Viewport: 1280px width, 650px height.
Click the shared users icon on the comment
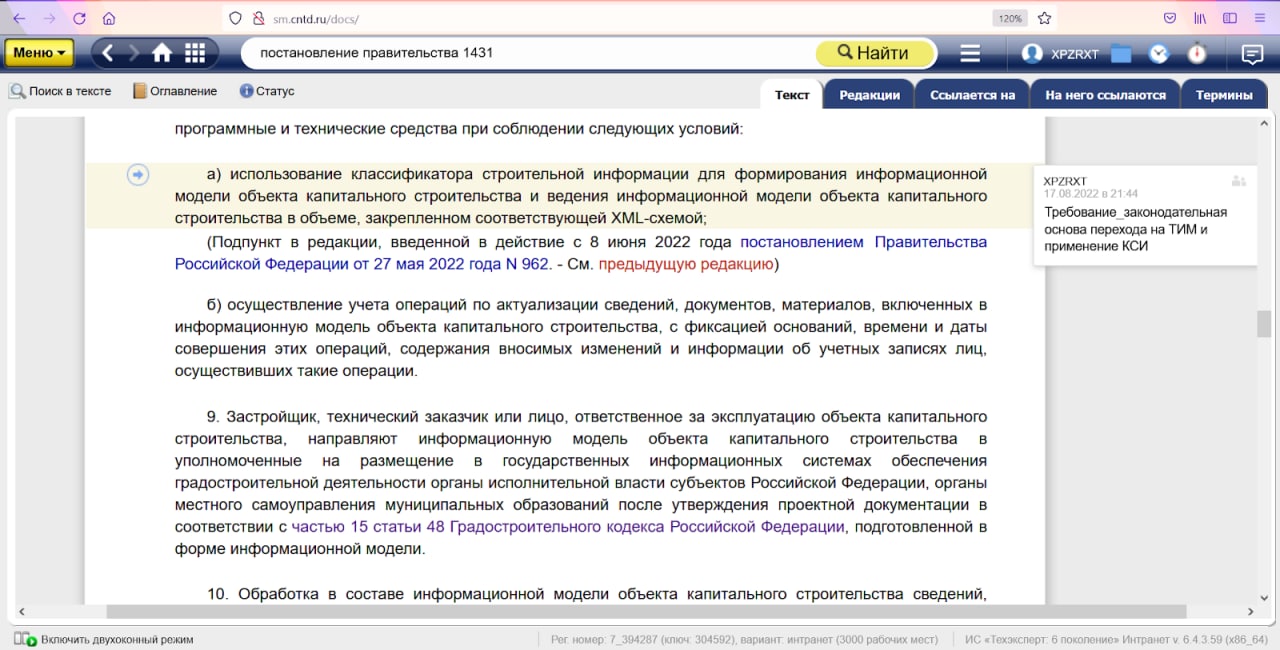coord(1239,181)
